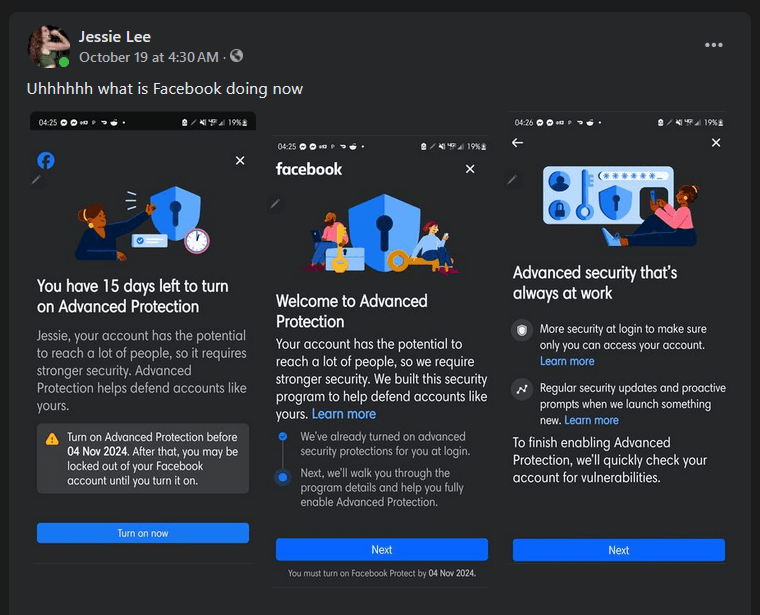This screenshot has width=760, height=615.
Task: Click the public audience globe icon
Action: coord(236,56)
